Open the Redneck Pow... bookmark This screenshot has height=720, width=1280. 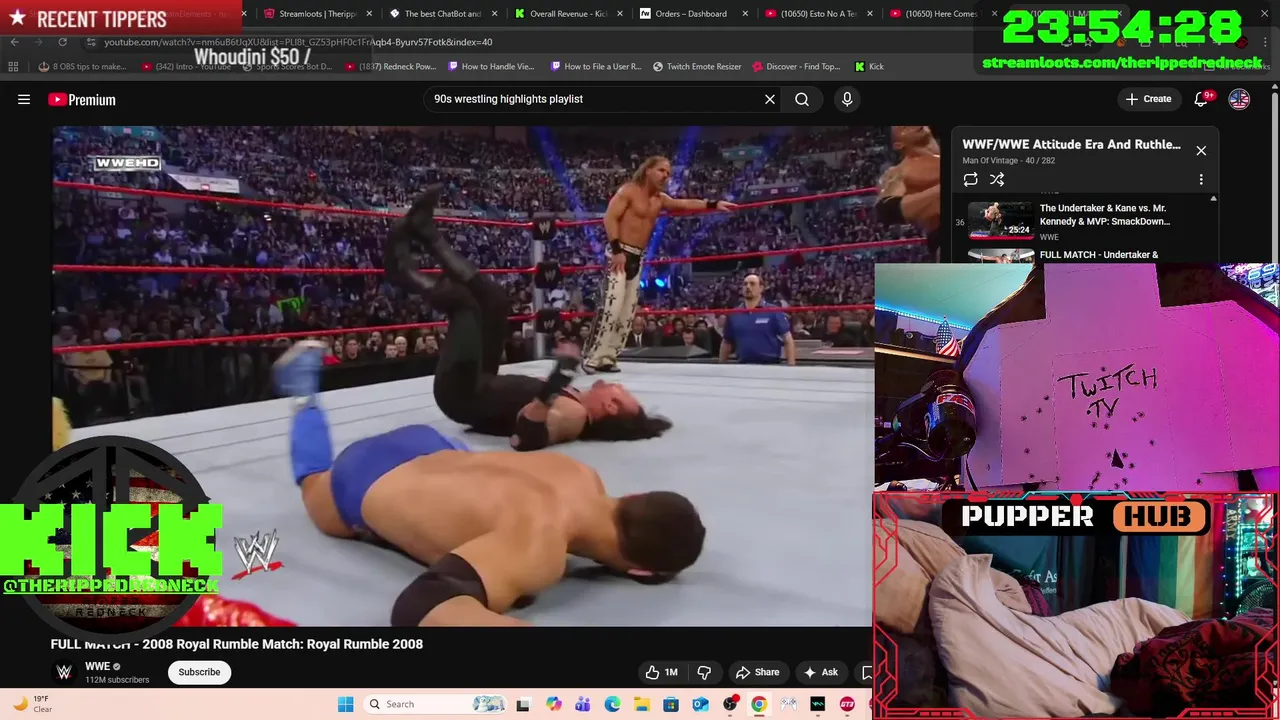tap(390, 67)
